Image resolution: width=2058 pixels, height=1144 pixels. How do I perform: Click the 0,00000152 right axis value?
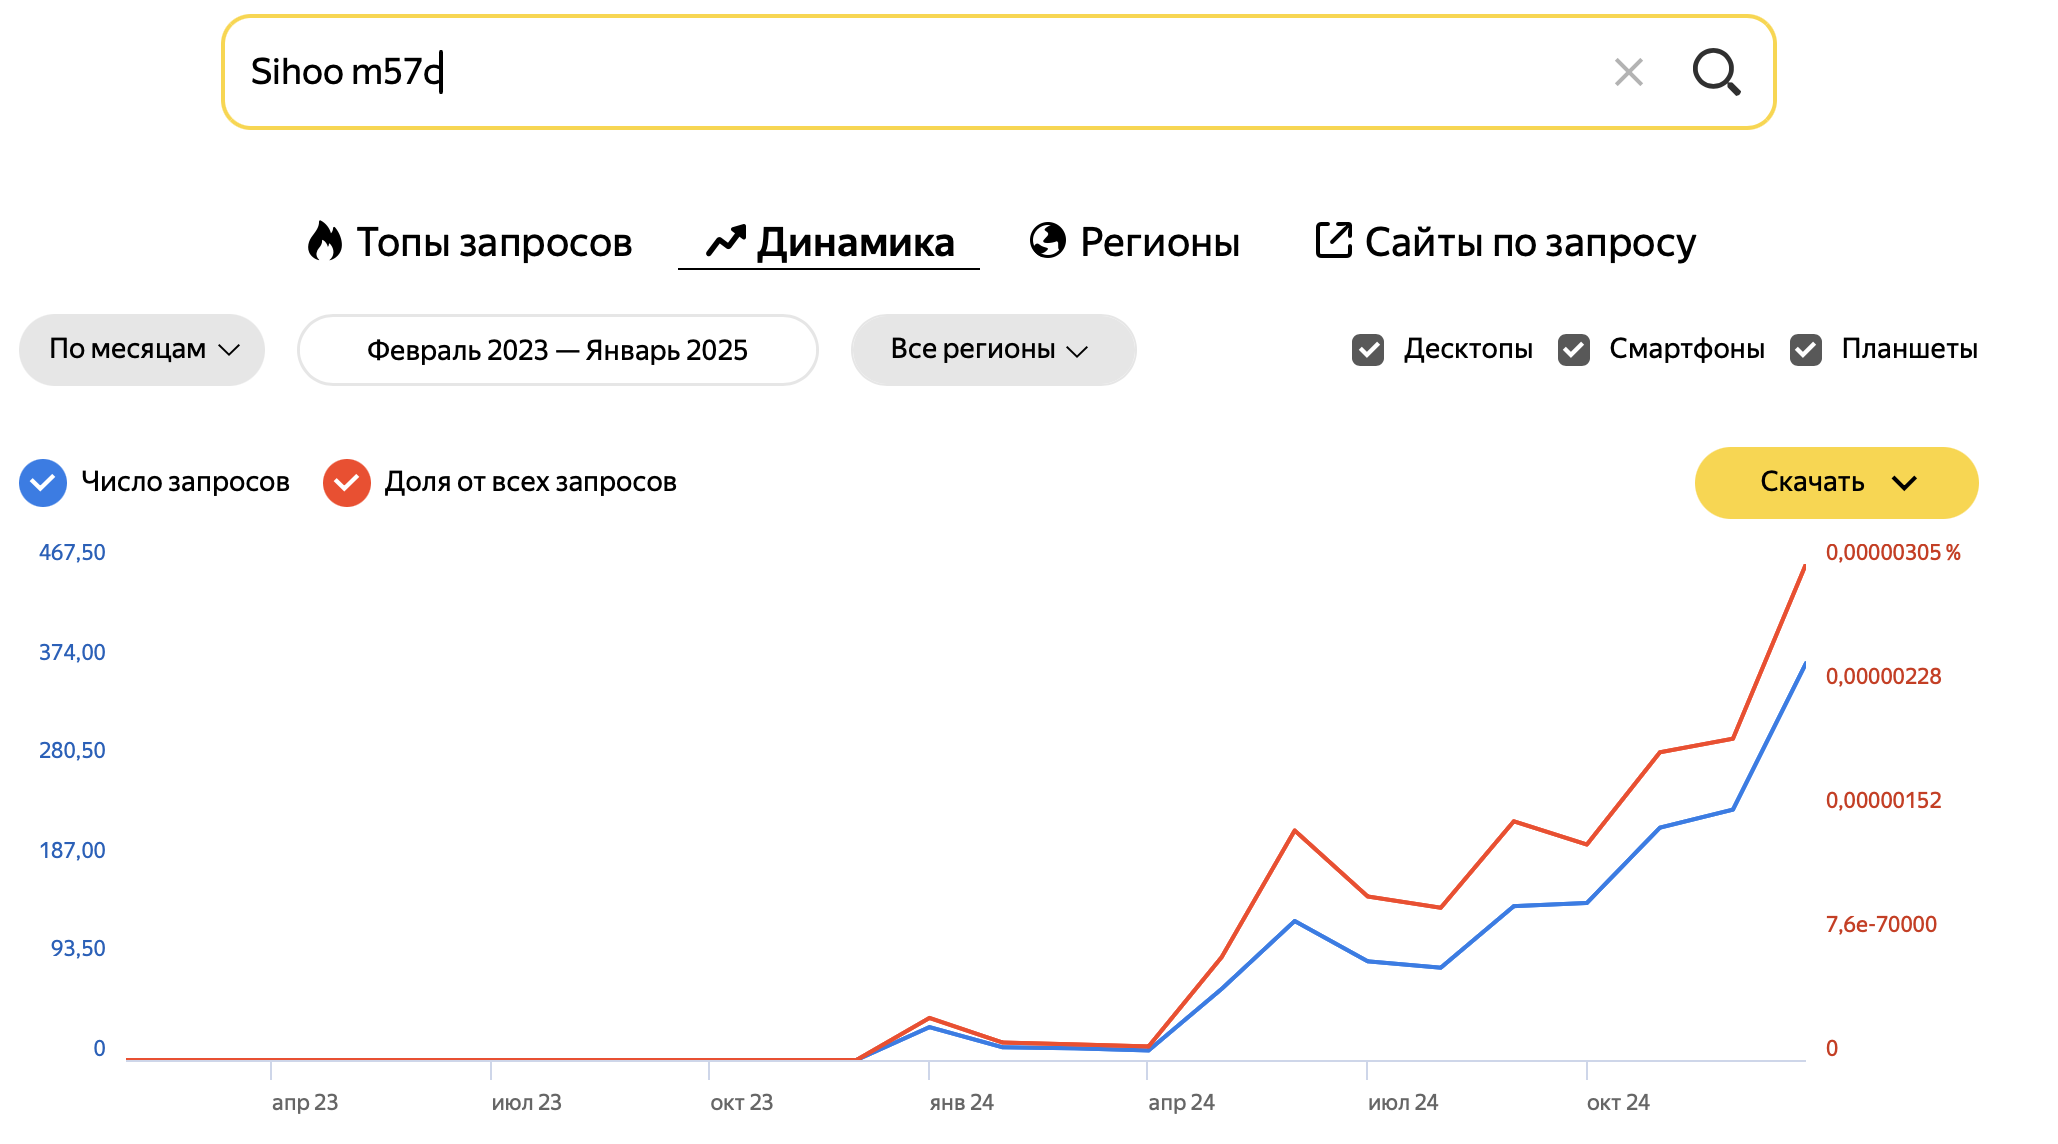point(1883,801)
